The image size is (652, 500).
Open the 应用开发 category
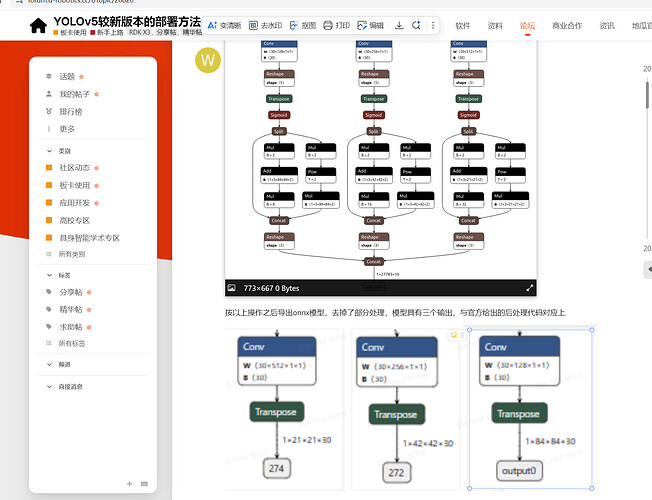pyautogui.click(x=74, y=203)
